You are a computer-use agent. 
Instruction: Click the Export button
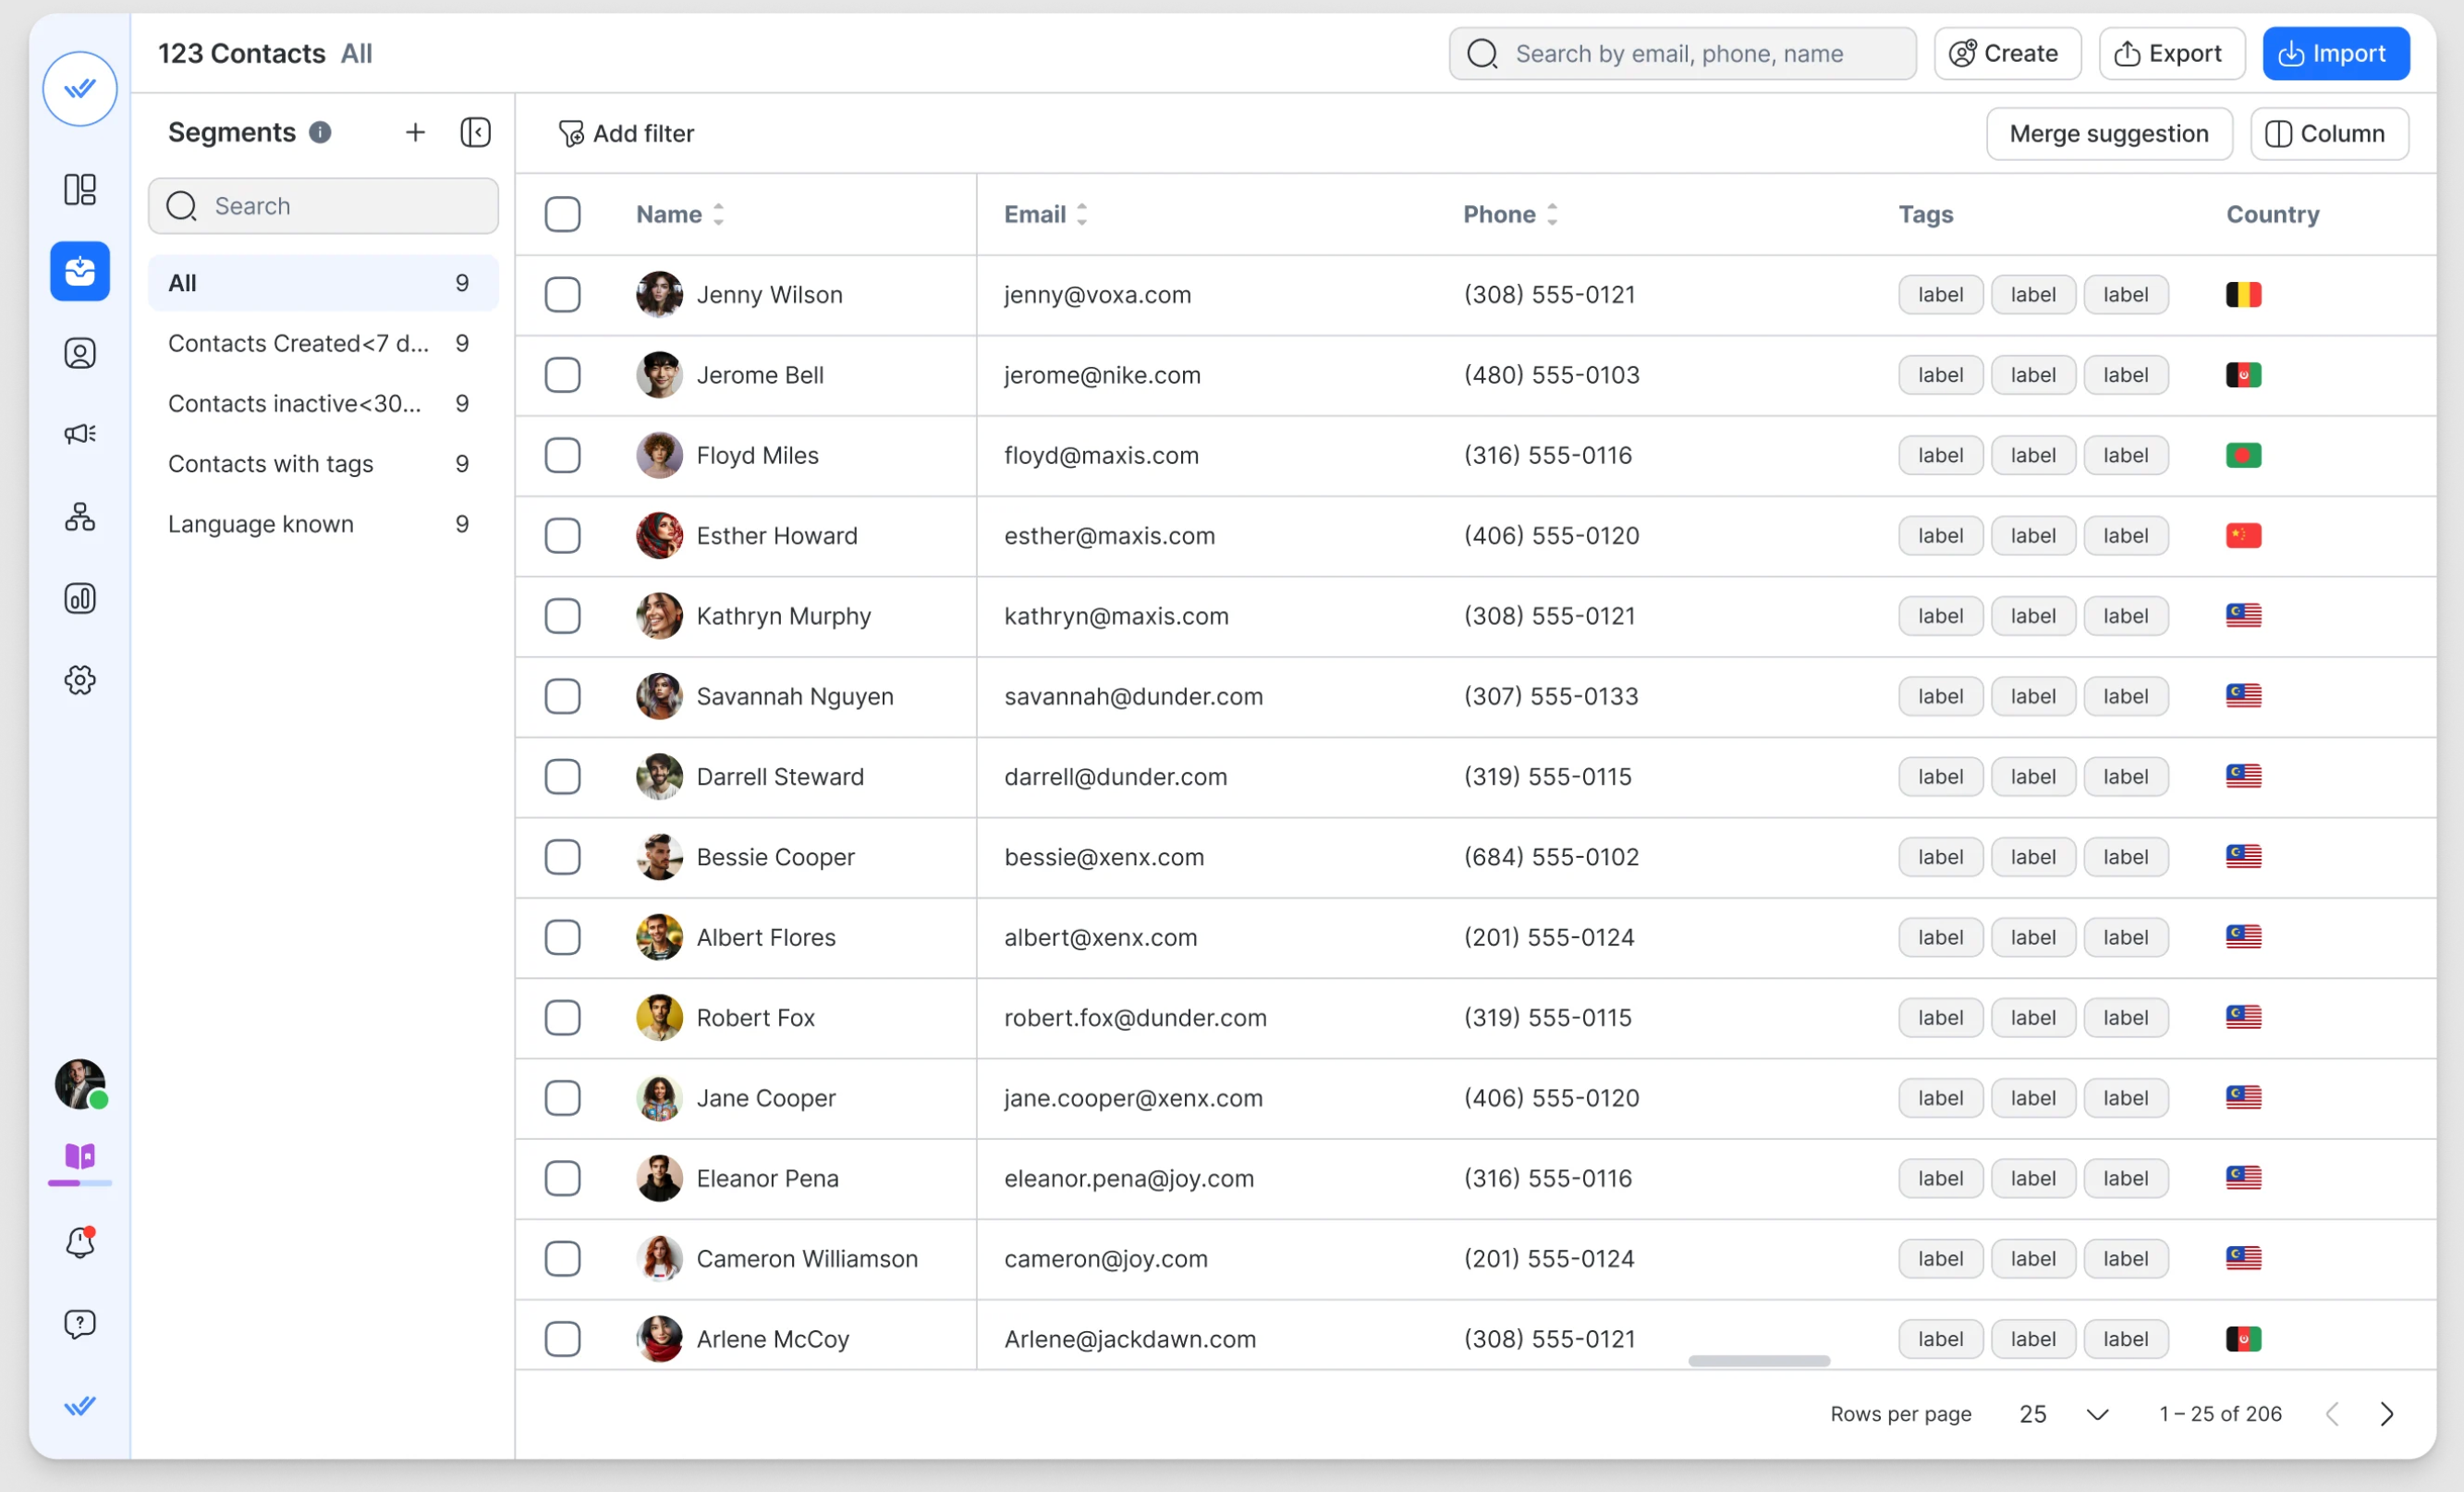pos(2171,53)
